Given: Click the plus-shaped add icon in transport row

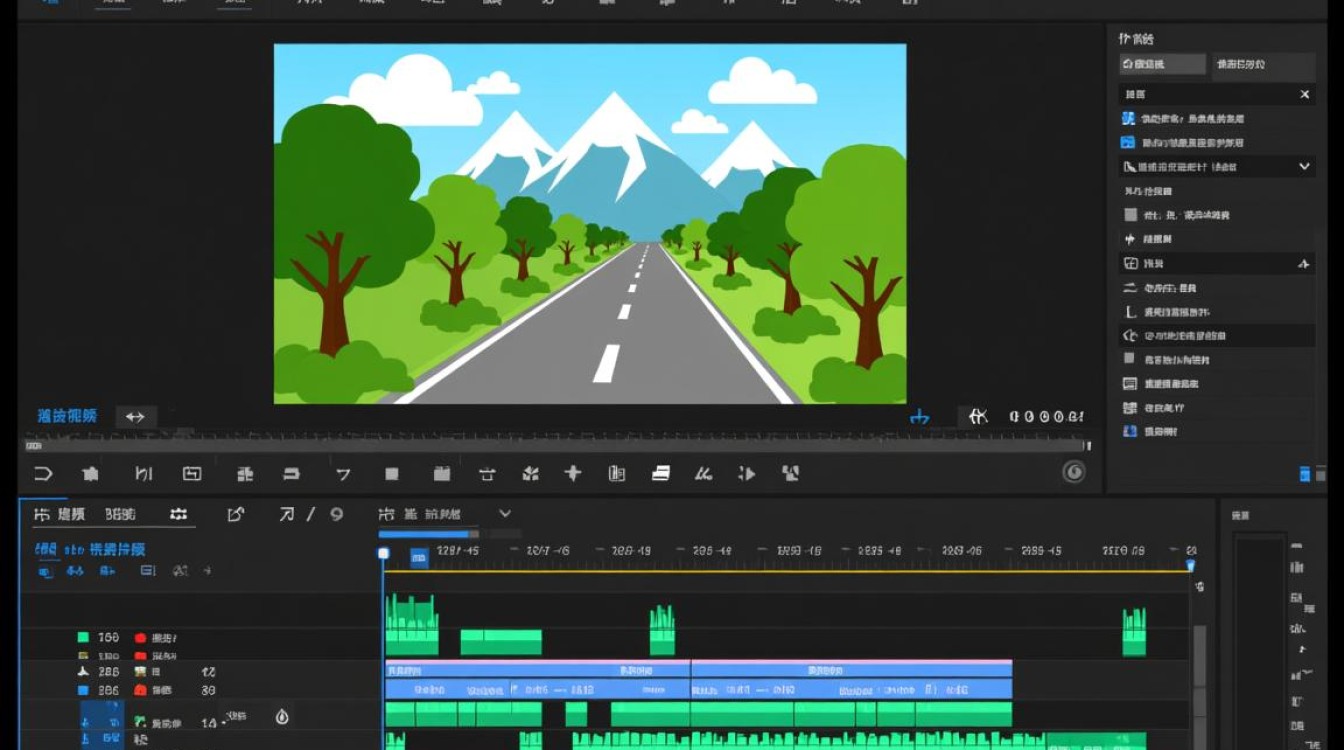Looking at the screenshot, I should pyautogui.click(x=573, y=474).
